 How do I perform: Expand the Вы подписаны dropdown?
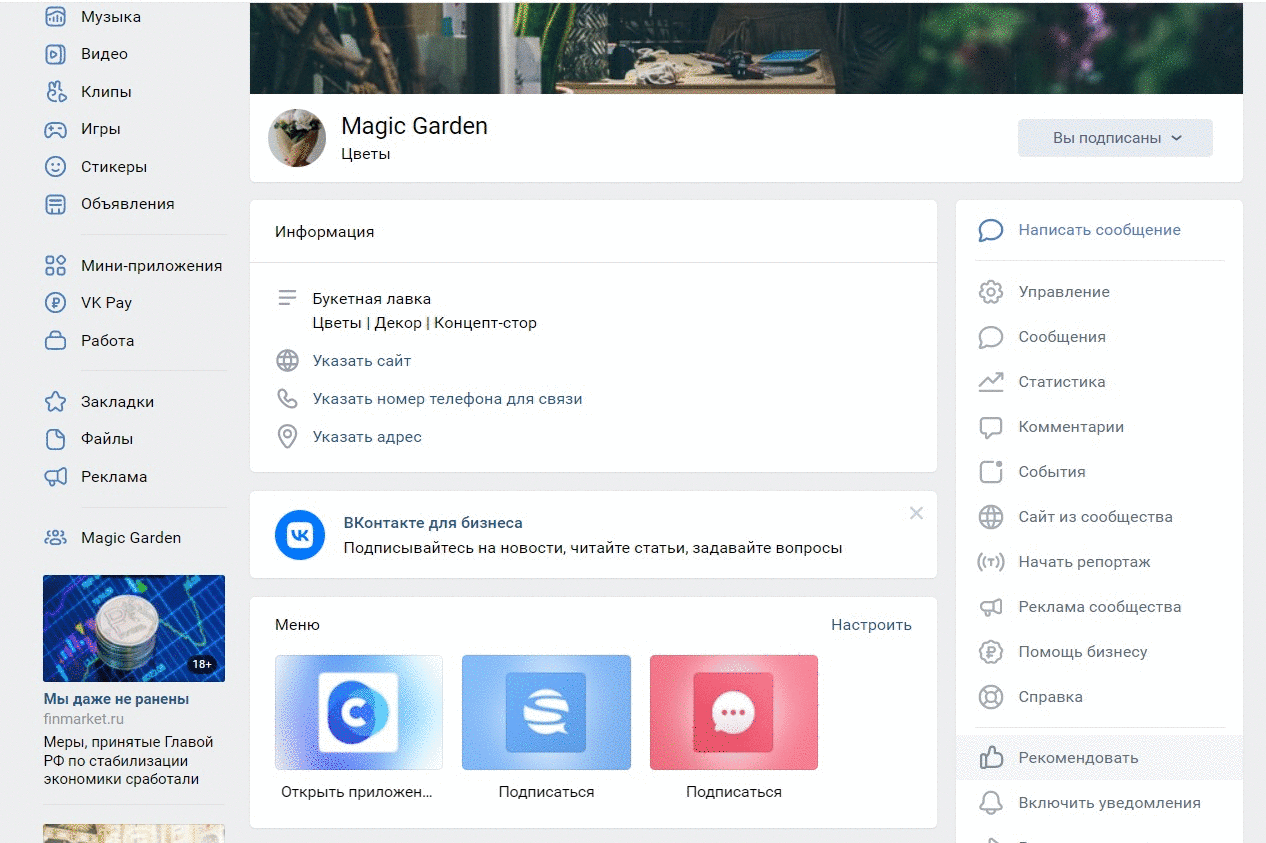pos(1115,138)
